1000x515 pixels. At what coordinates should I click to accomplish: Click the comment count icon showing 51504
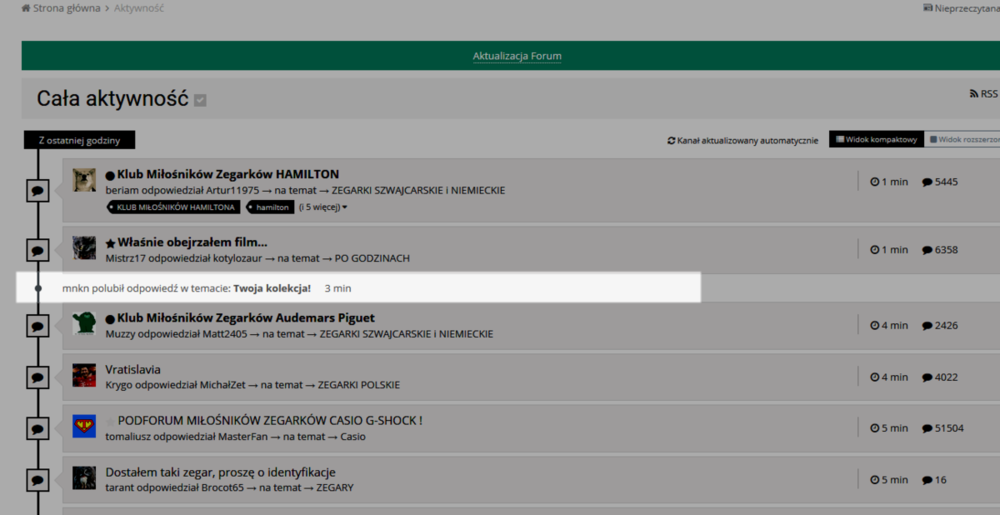point(927,428)
